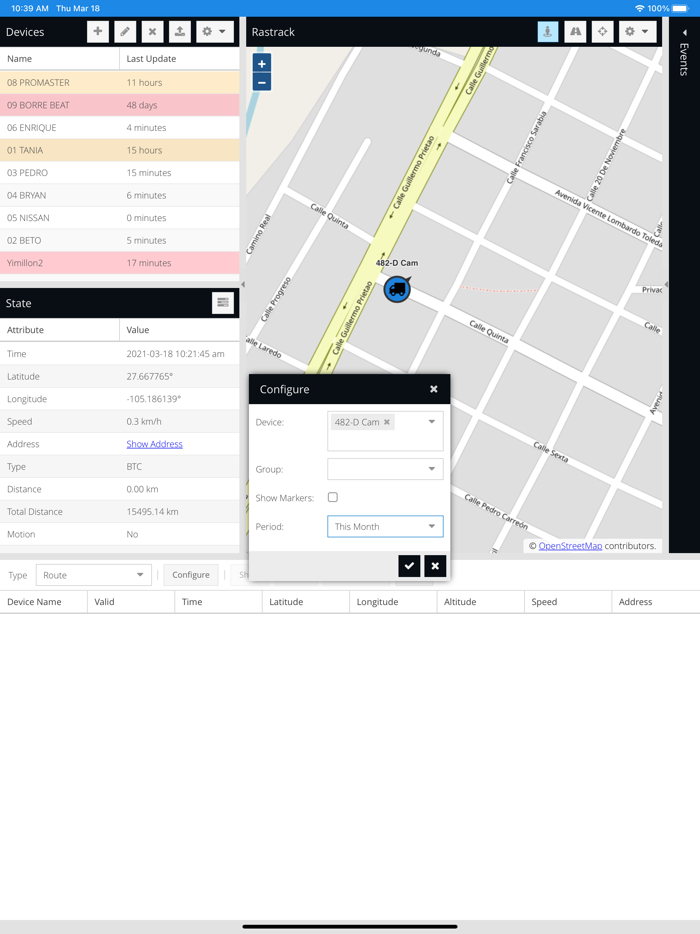Sort report by Longitude column header
Image resolution: width=700 pixels, height=934 pixels.
coord(393,602)
